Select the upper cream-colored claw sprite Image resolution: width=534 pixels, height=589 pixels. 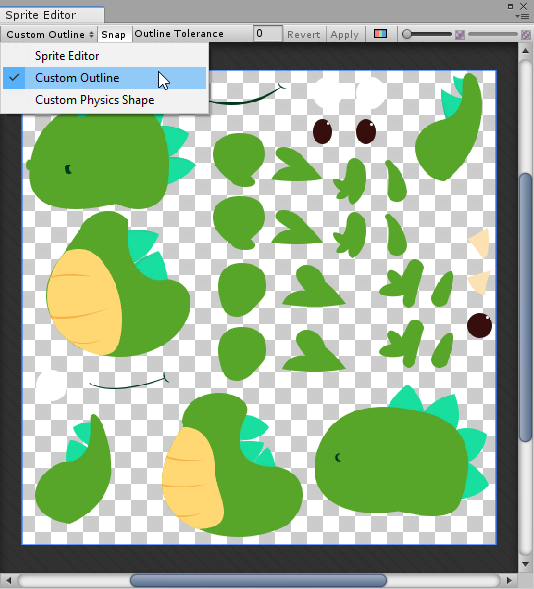[x=479, y=243]
